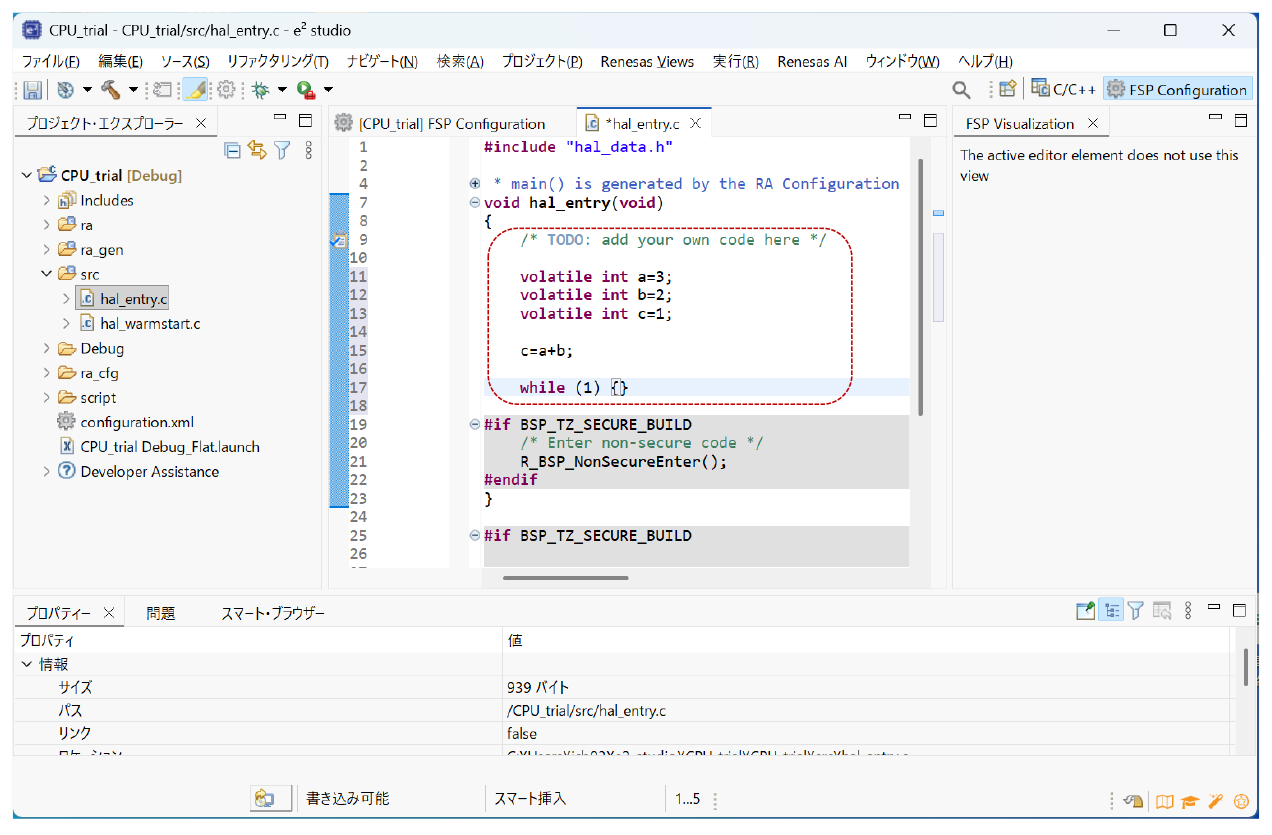Toggle Show Categories in properties panel
The image size is (1272, 835).
[1110, 611]
